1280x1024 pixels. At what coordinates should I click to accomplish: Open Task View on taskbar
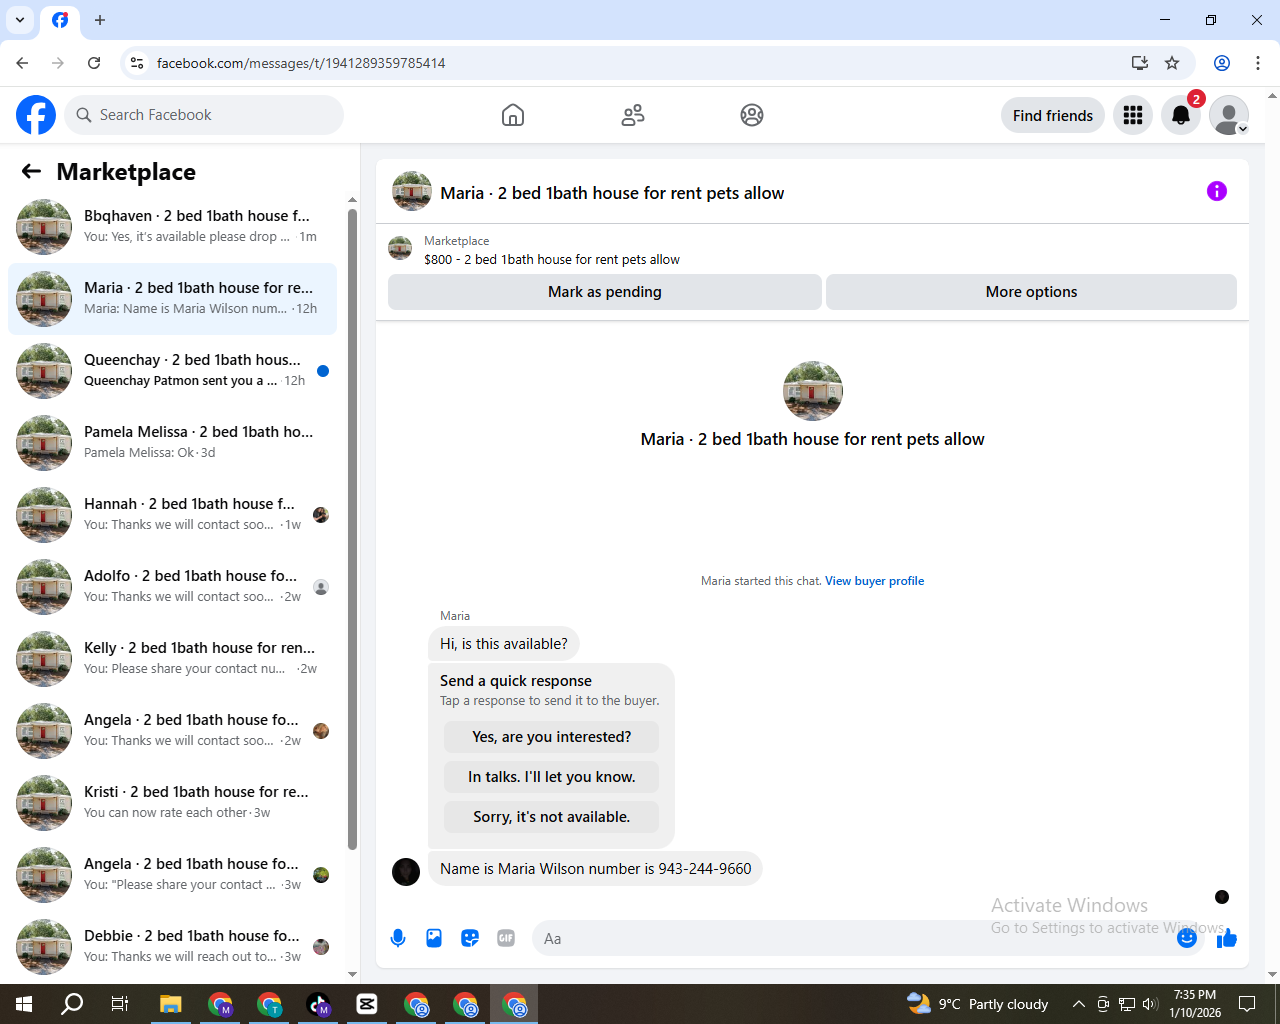click(120, 1004)
